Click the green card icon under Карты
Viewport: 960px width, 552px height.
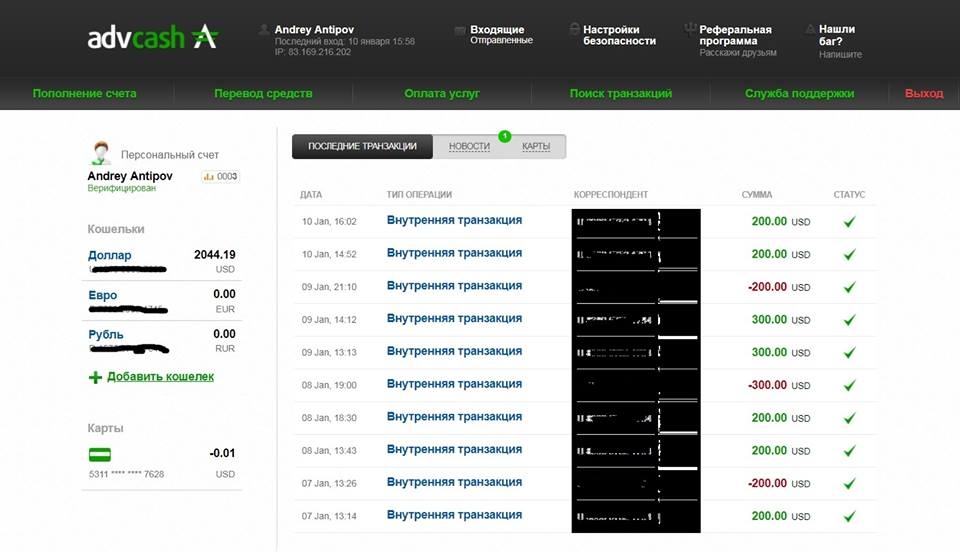[x=100, y=454]
